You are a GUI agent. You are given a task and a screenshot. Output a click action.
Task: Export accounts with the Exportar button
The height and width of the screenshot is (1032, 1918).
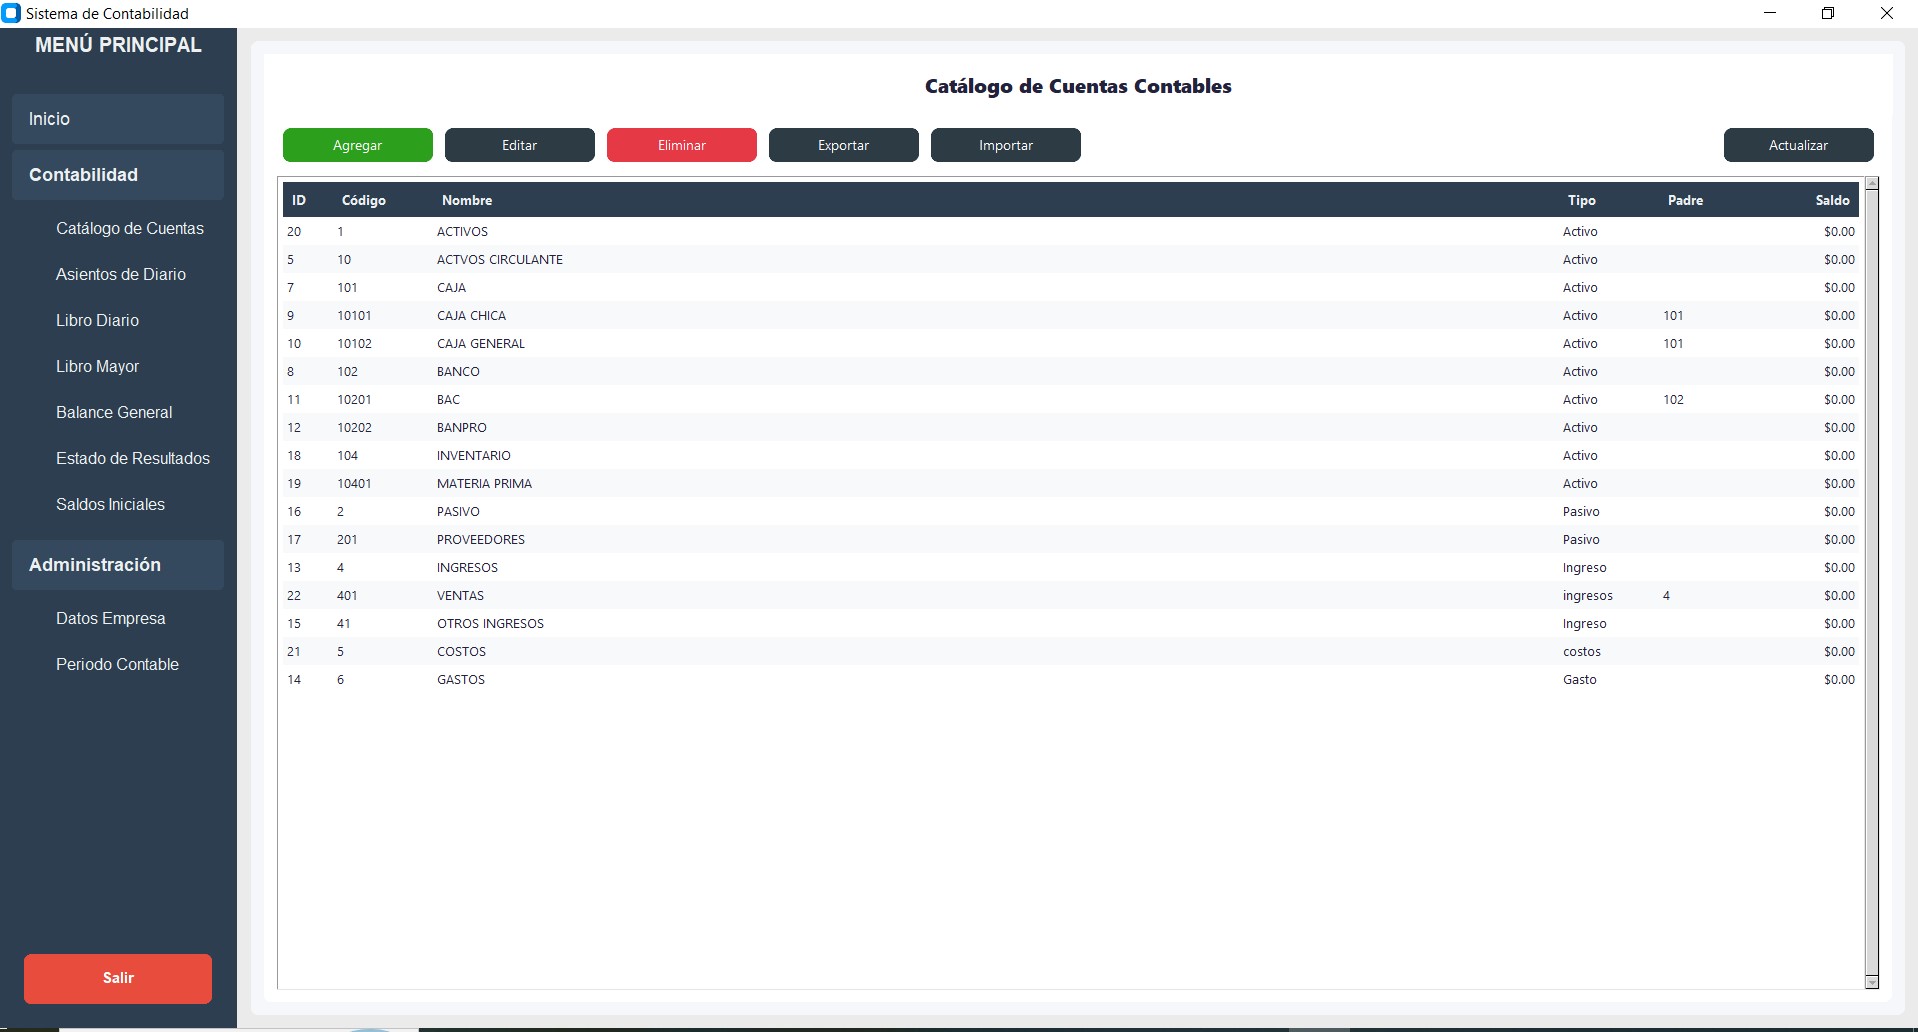843,145
